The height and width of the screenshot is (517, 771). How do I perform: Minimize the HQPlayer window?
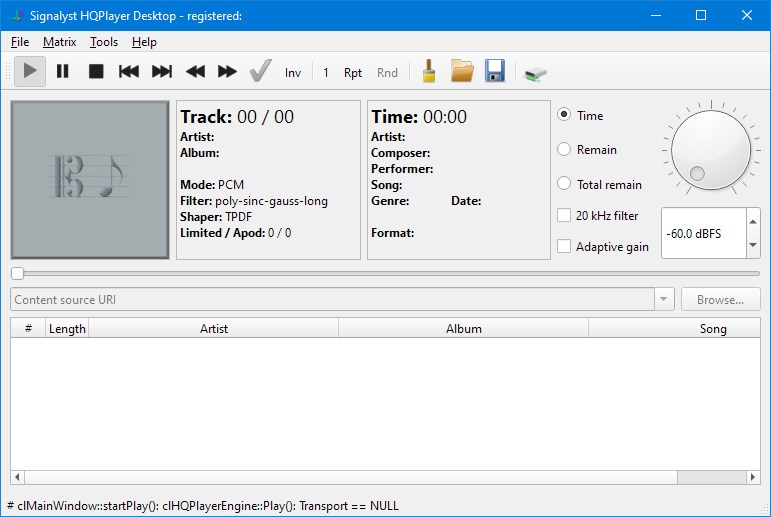[x=656, y=15]
